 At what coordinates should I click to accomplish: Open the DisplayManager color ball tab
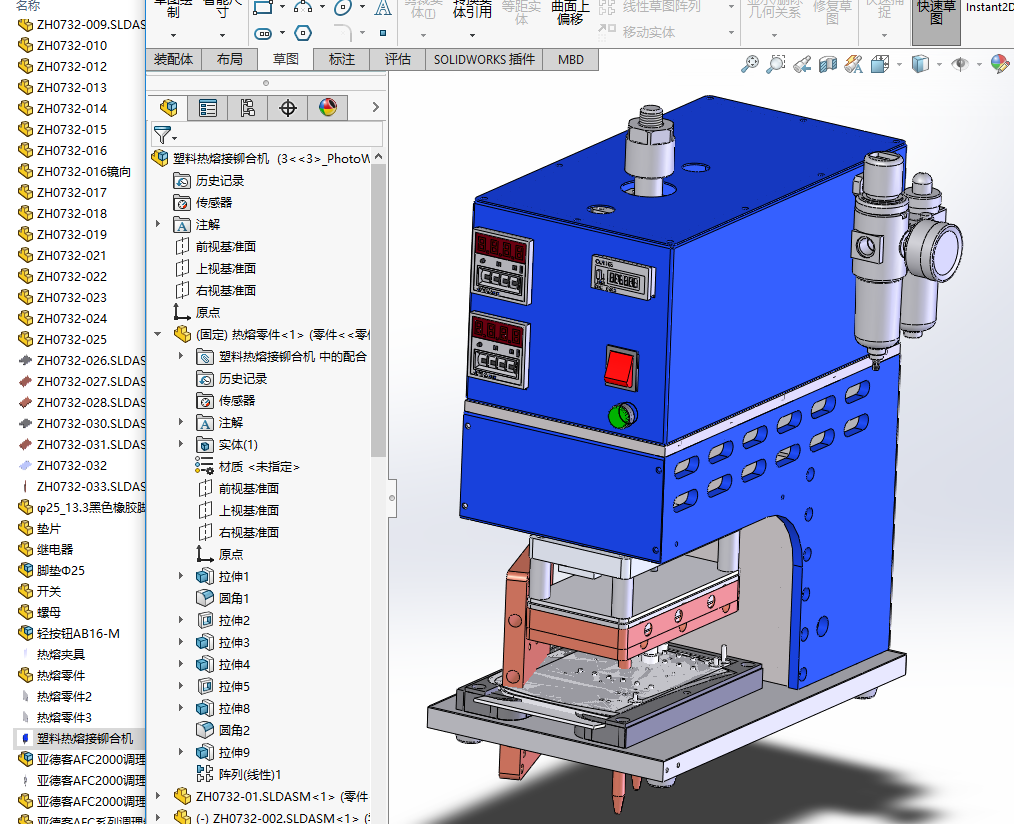click(x=328, y=108)
